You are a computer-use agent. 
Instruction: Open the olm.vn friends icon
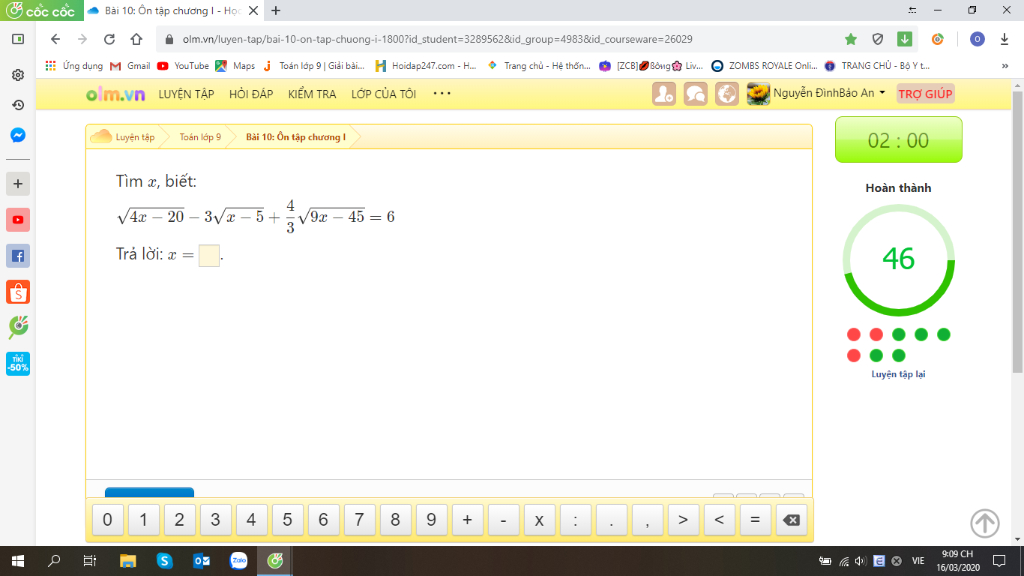point(664,94)
